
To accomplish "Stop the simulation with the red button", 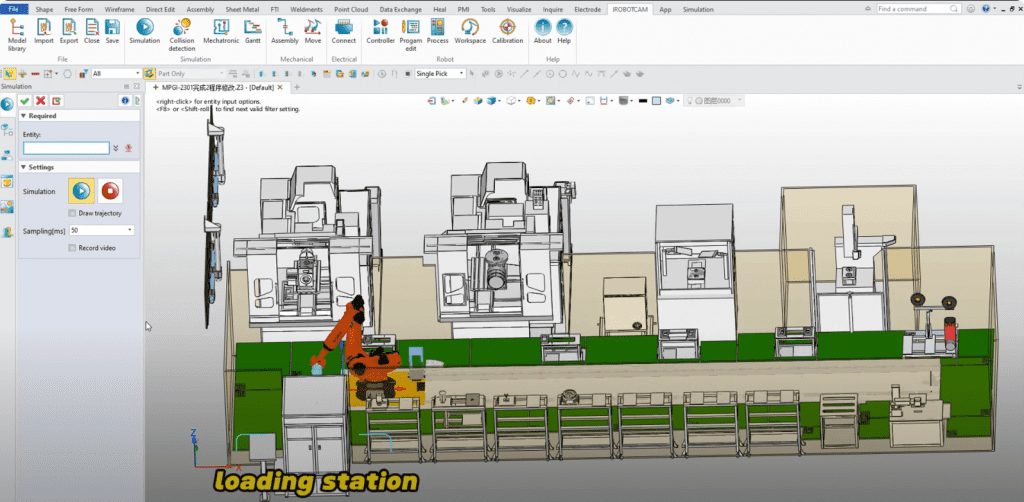I will click(110, 190).
